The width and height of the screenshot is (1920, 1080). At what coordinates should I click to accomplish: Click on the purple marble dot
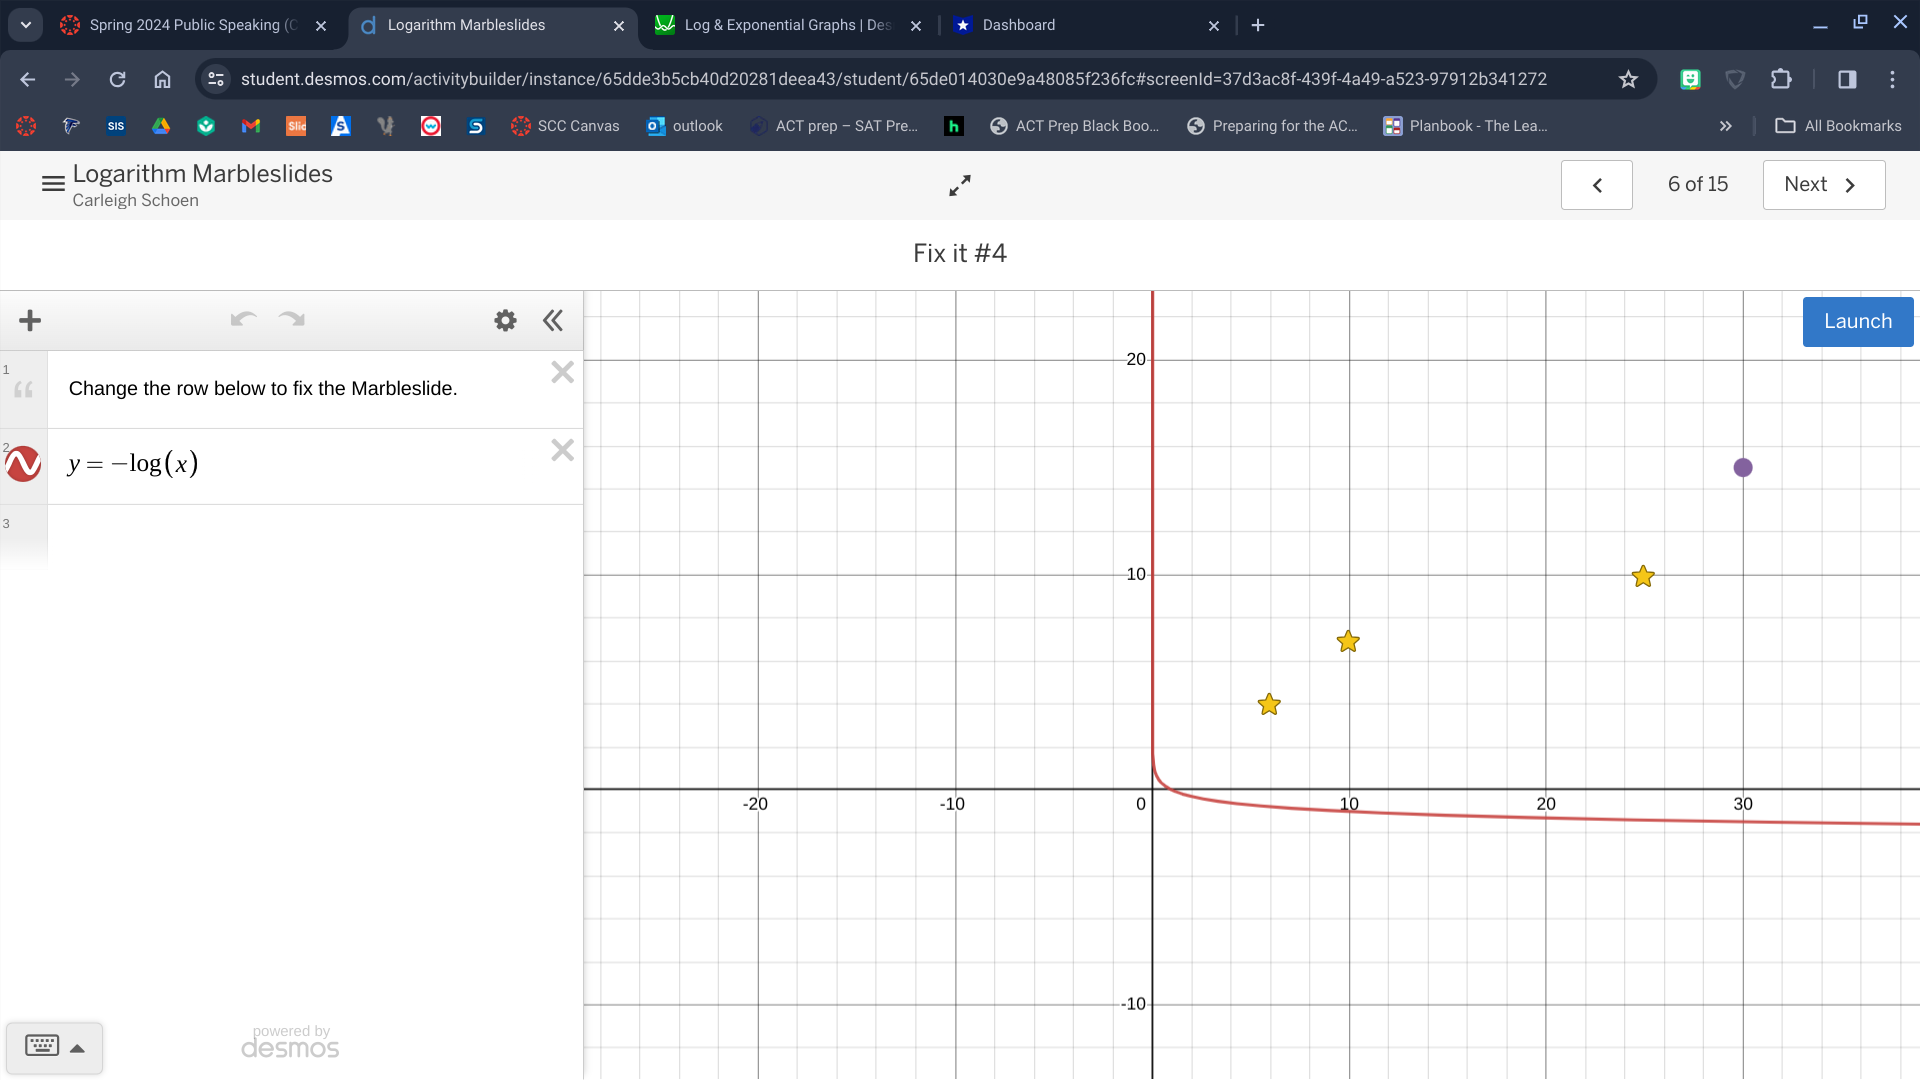[1742, 467]
